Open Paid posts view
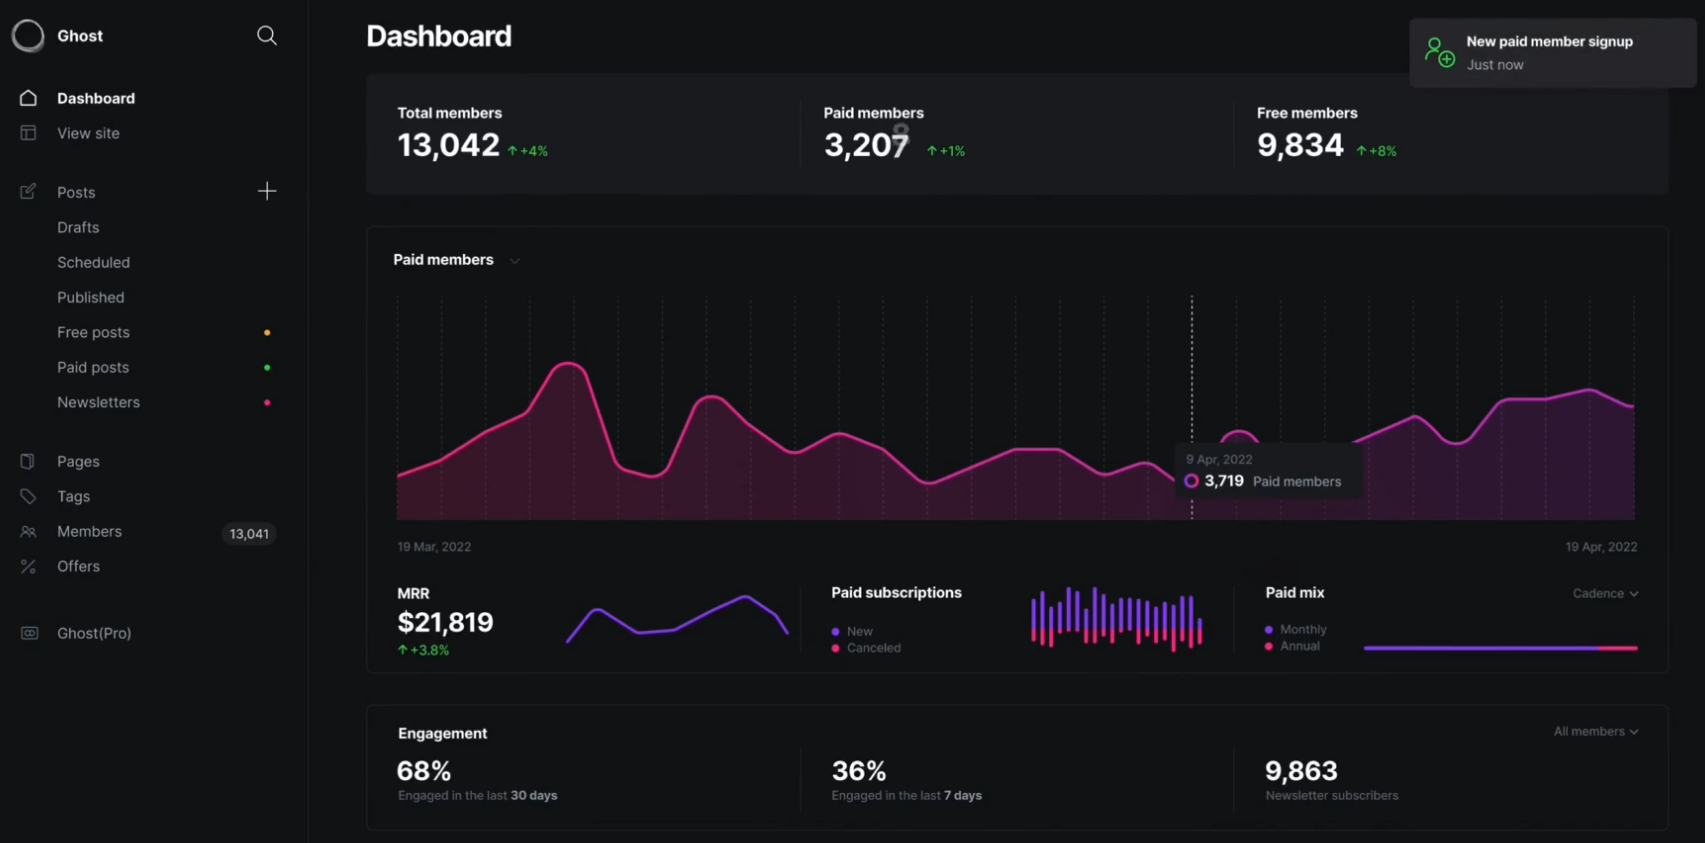Viewport: 1705px width, 843px height. tap(93, 367)
